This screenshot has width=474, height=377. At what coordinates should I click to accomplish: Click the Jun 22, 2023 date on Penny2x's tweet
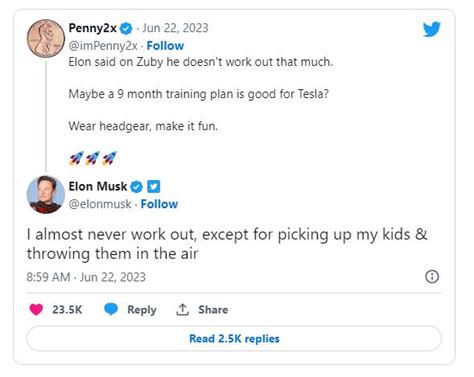[x=175, y=28]
